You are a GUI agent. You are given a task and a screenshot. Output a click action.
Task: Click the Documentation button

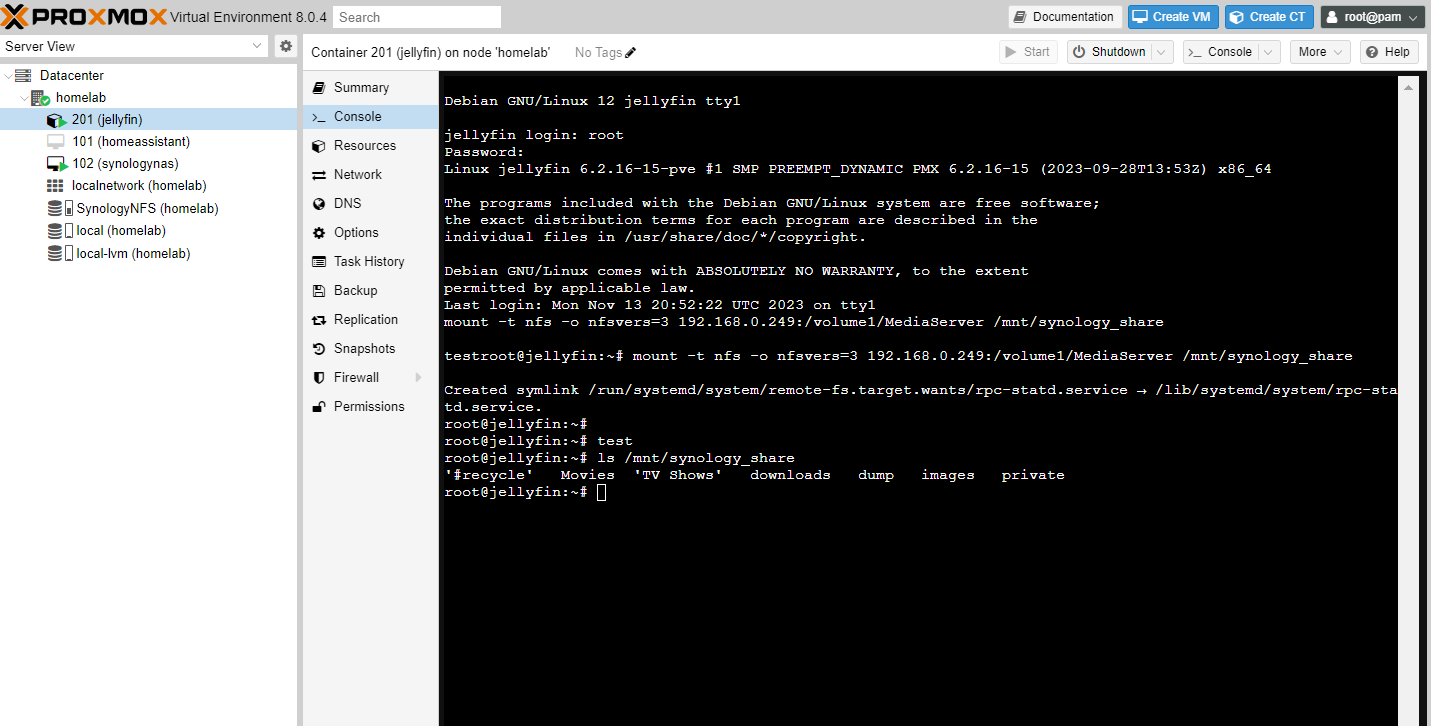tap(1065, 17)
